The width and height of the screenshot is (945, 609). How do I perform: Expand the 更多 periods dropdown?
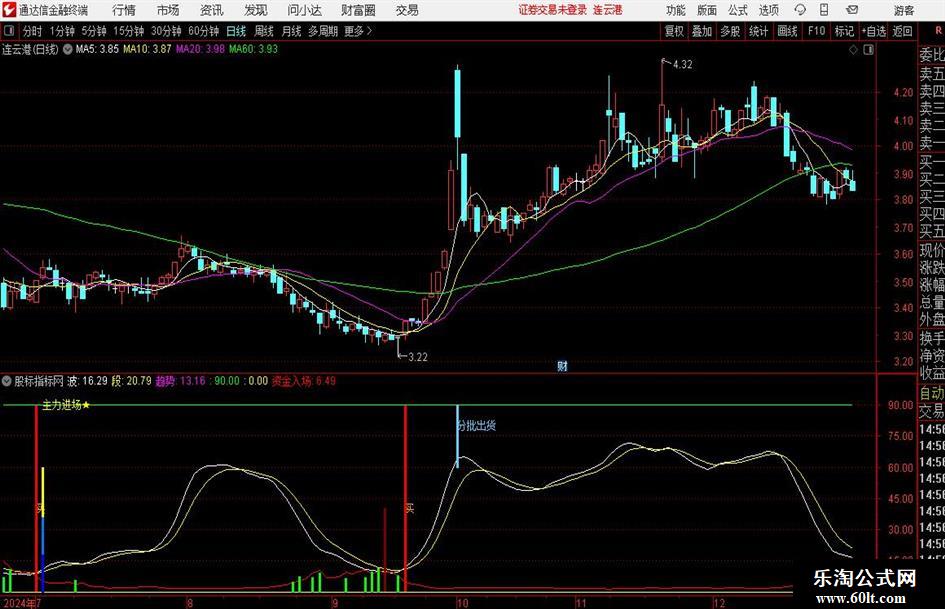(359, 31)
